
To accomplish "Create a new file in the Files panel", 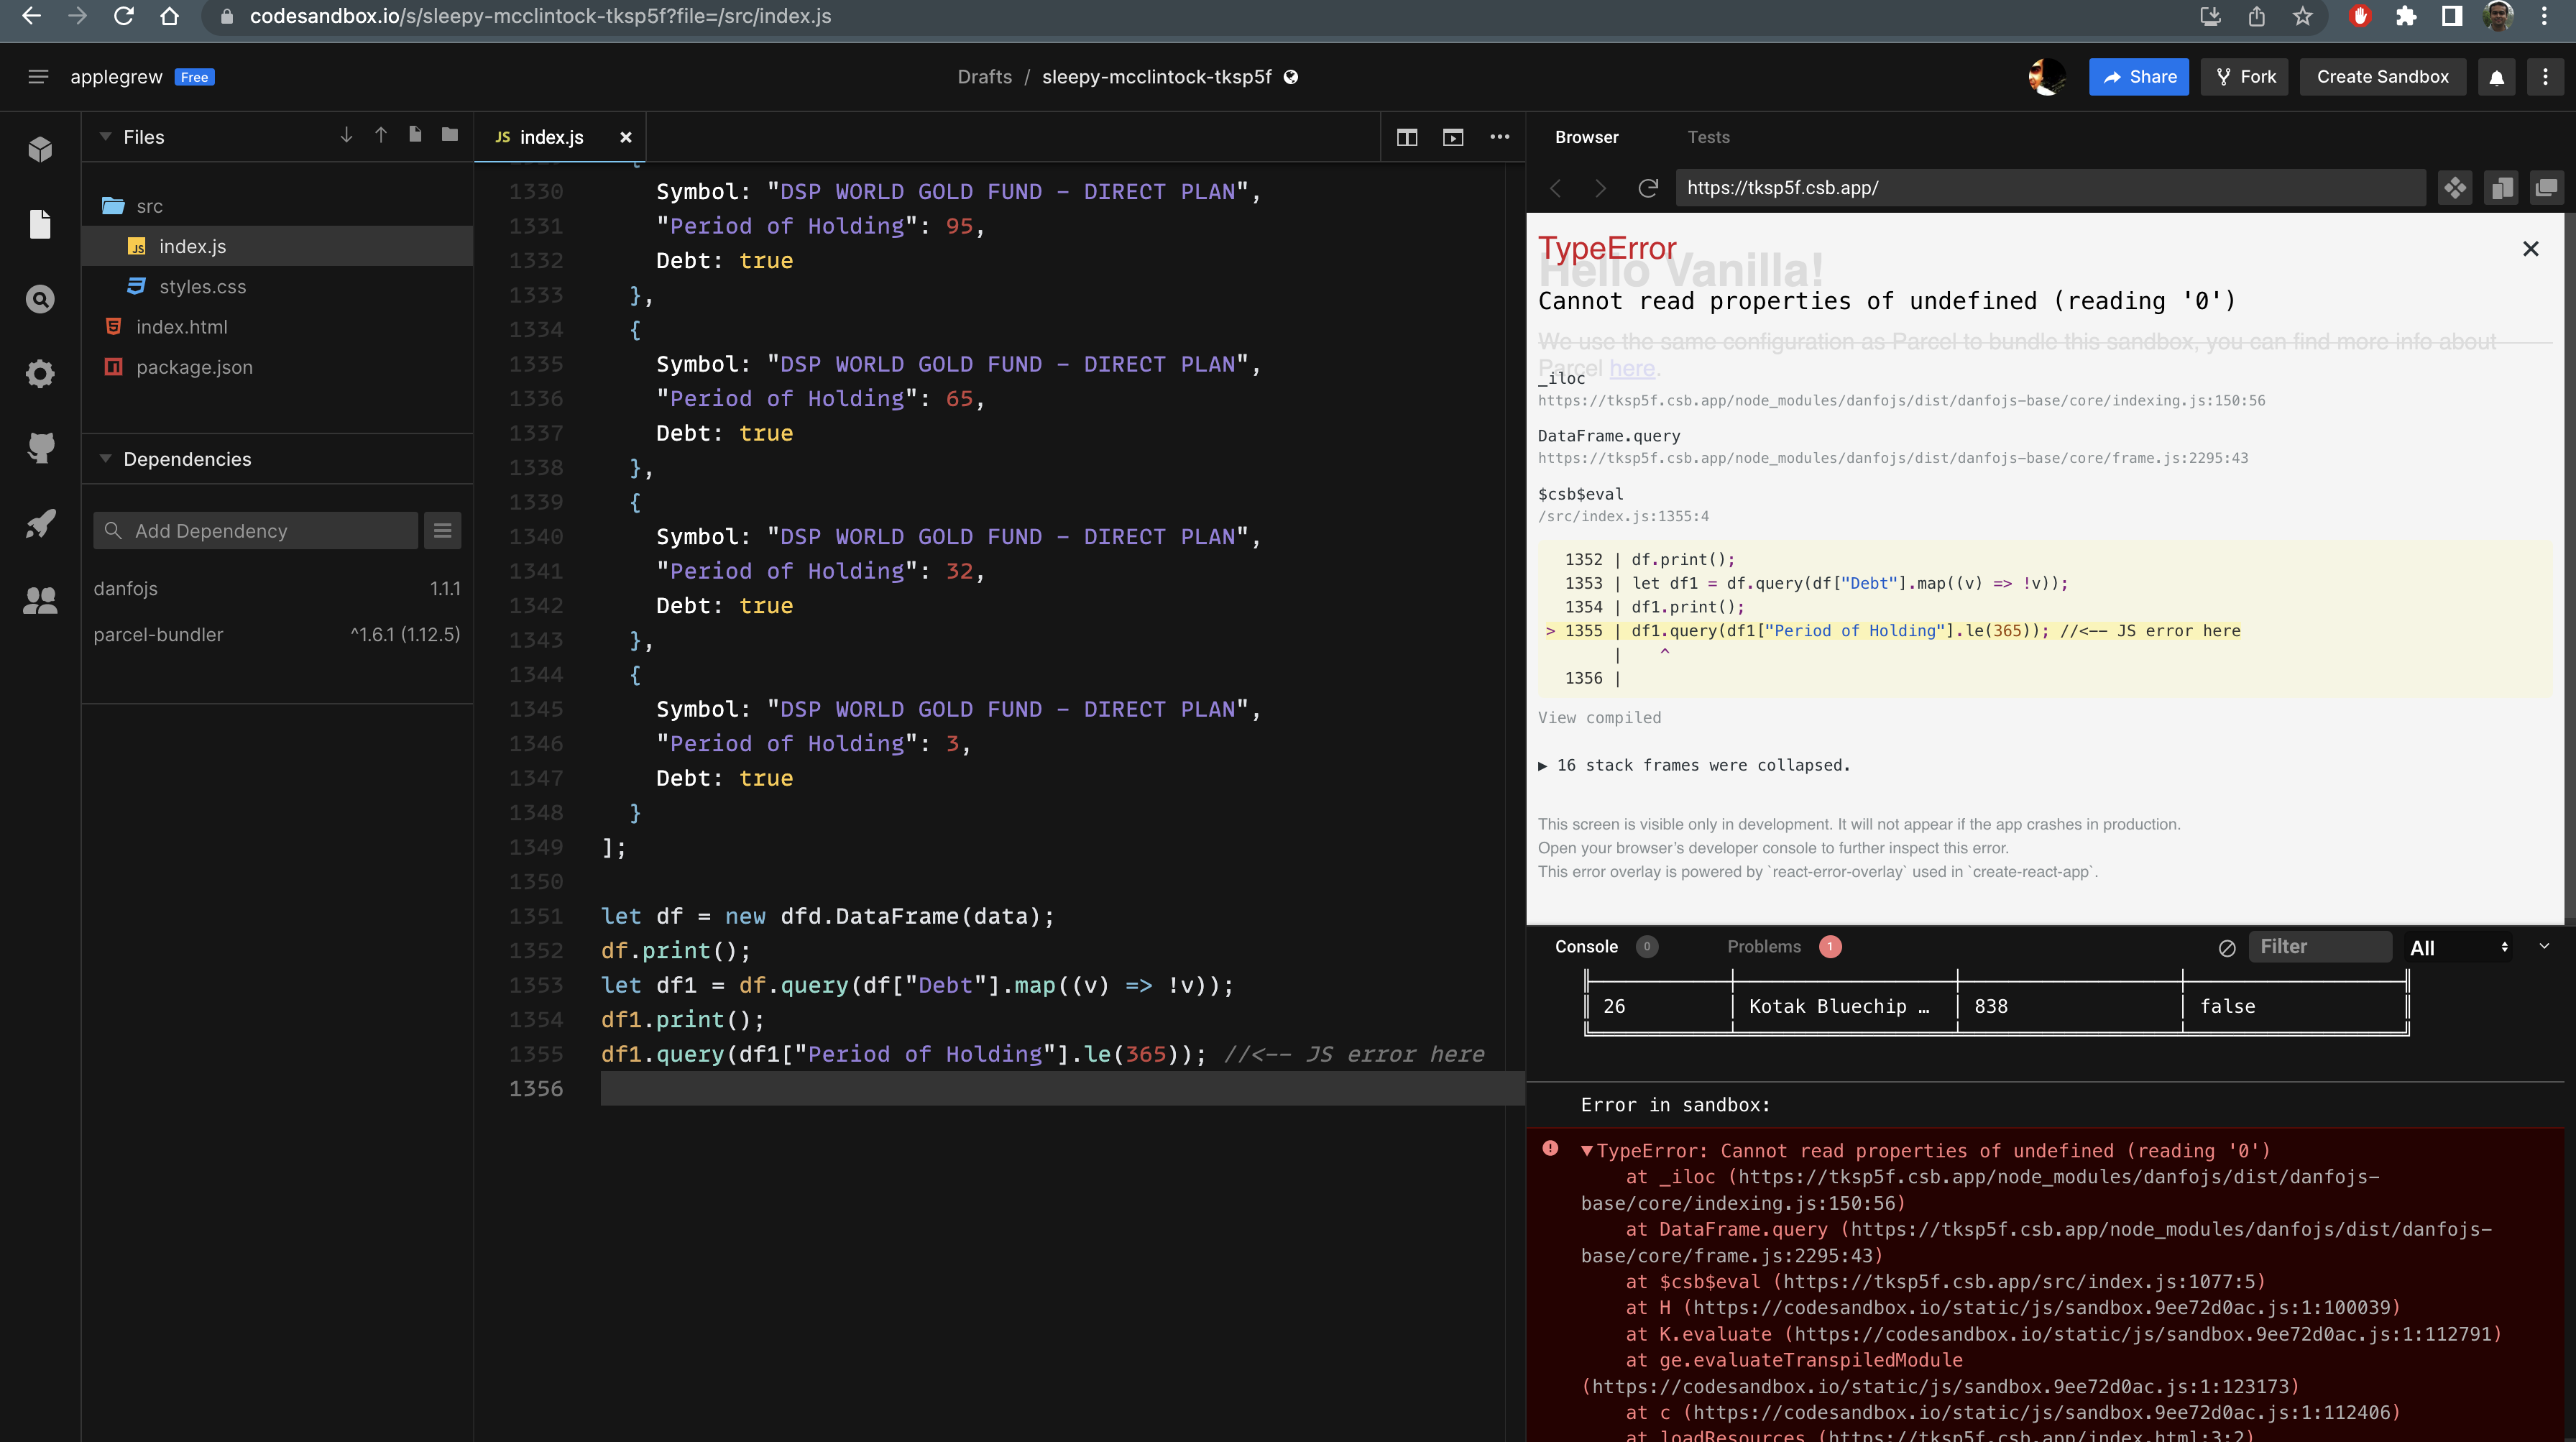I will click(415, 135).
